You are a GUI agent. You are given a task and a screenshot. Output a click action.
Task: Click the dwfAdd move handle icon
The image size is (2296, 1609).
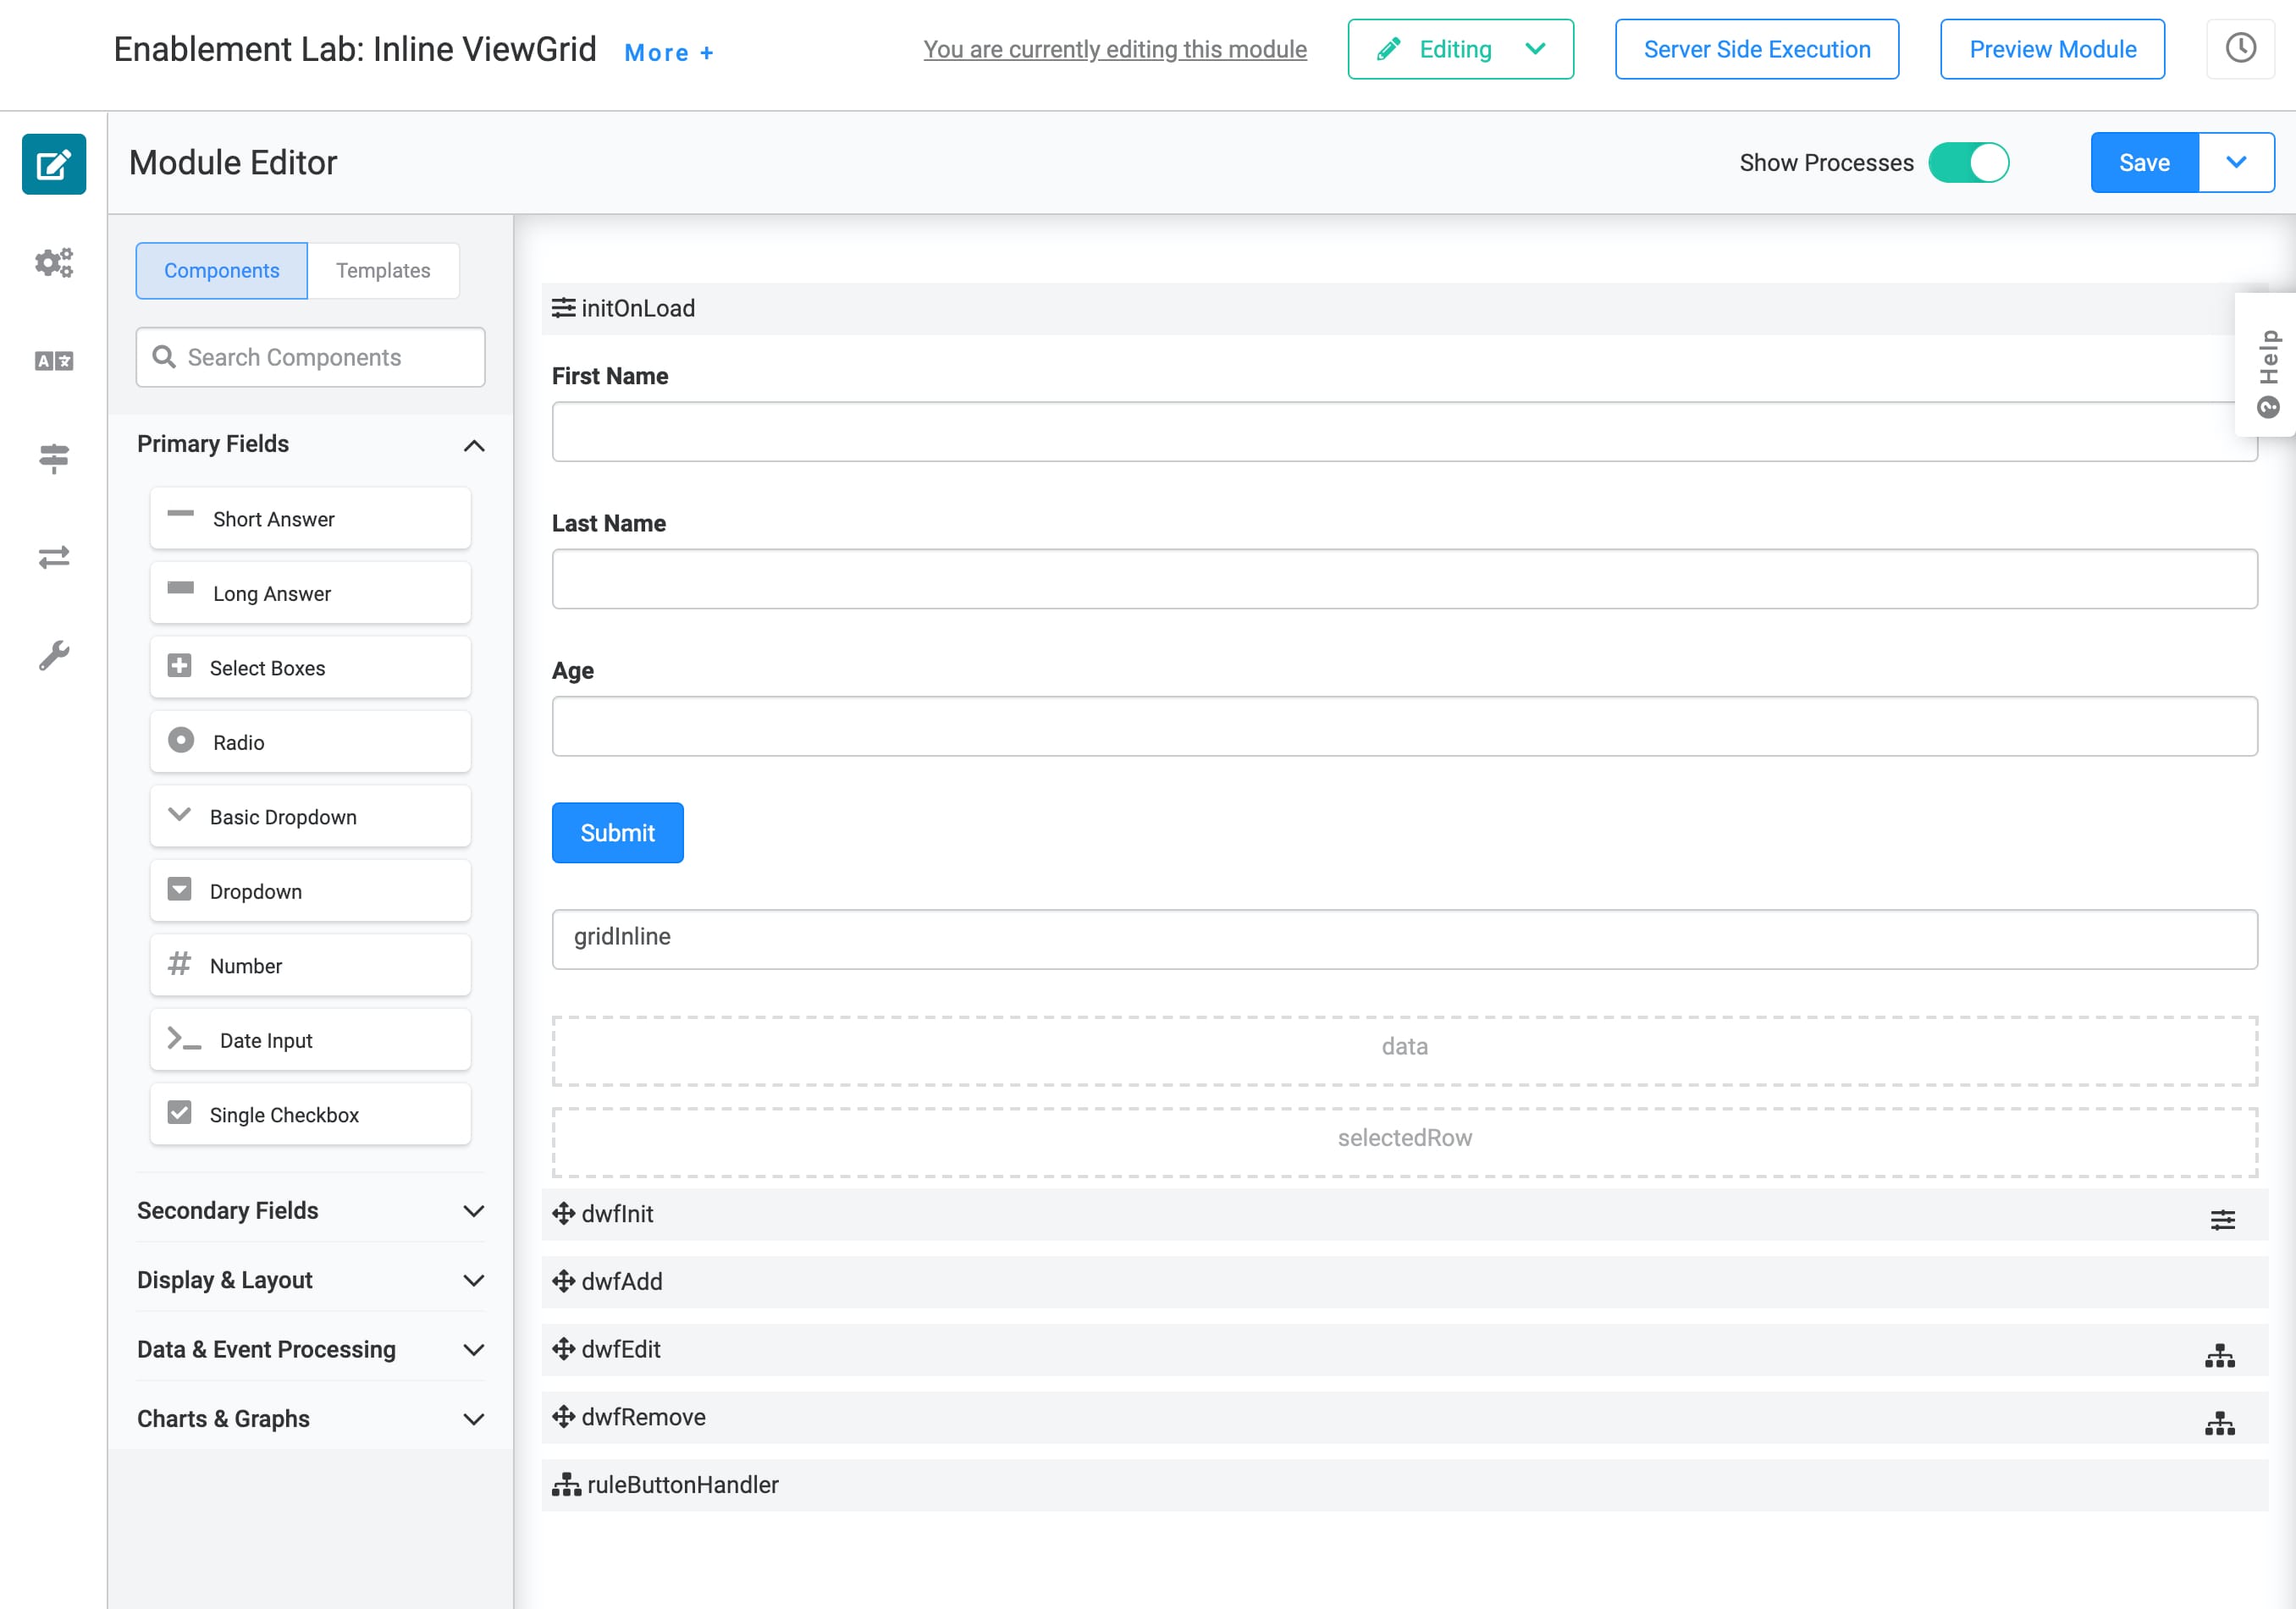tap(564, 1281)
